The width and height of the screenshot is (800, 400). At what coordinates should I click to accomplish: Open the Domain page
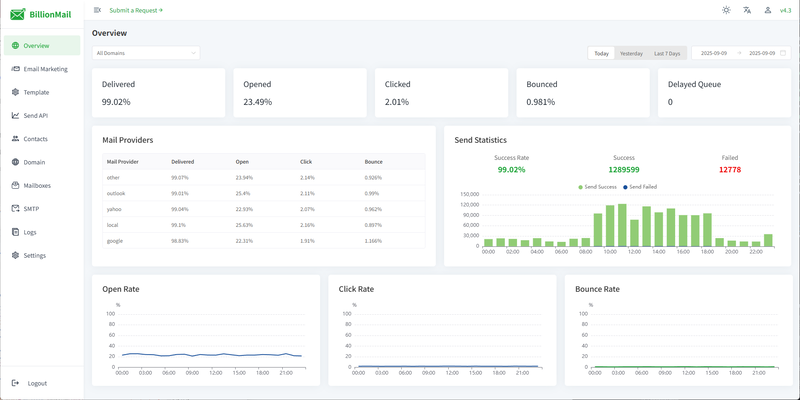tap(42, 162)
